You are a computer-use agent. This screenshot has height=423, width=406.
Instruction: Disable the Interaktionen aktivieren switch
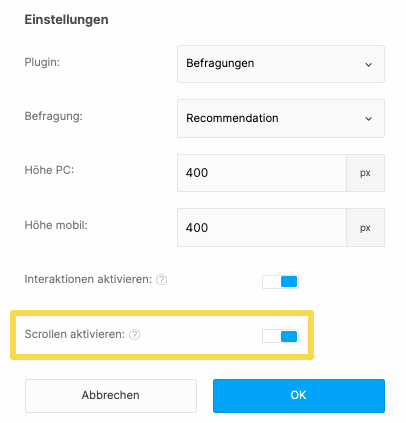280,282
